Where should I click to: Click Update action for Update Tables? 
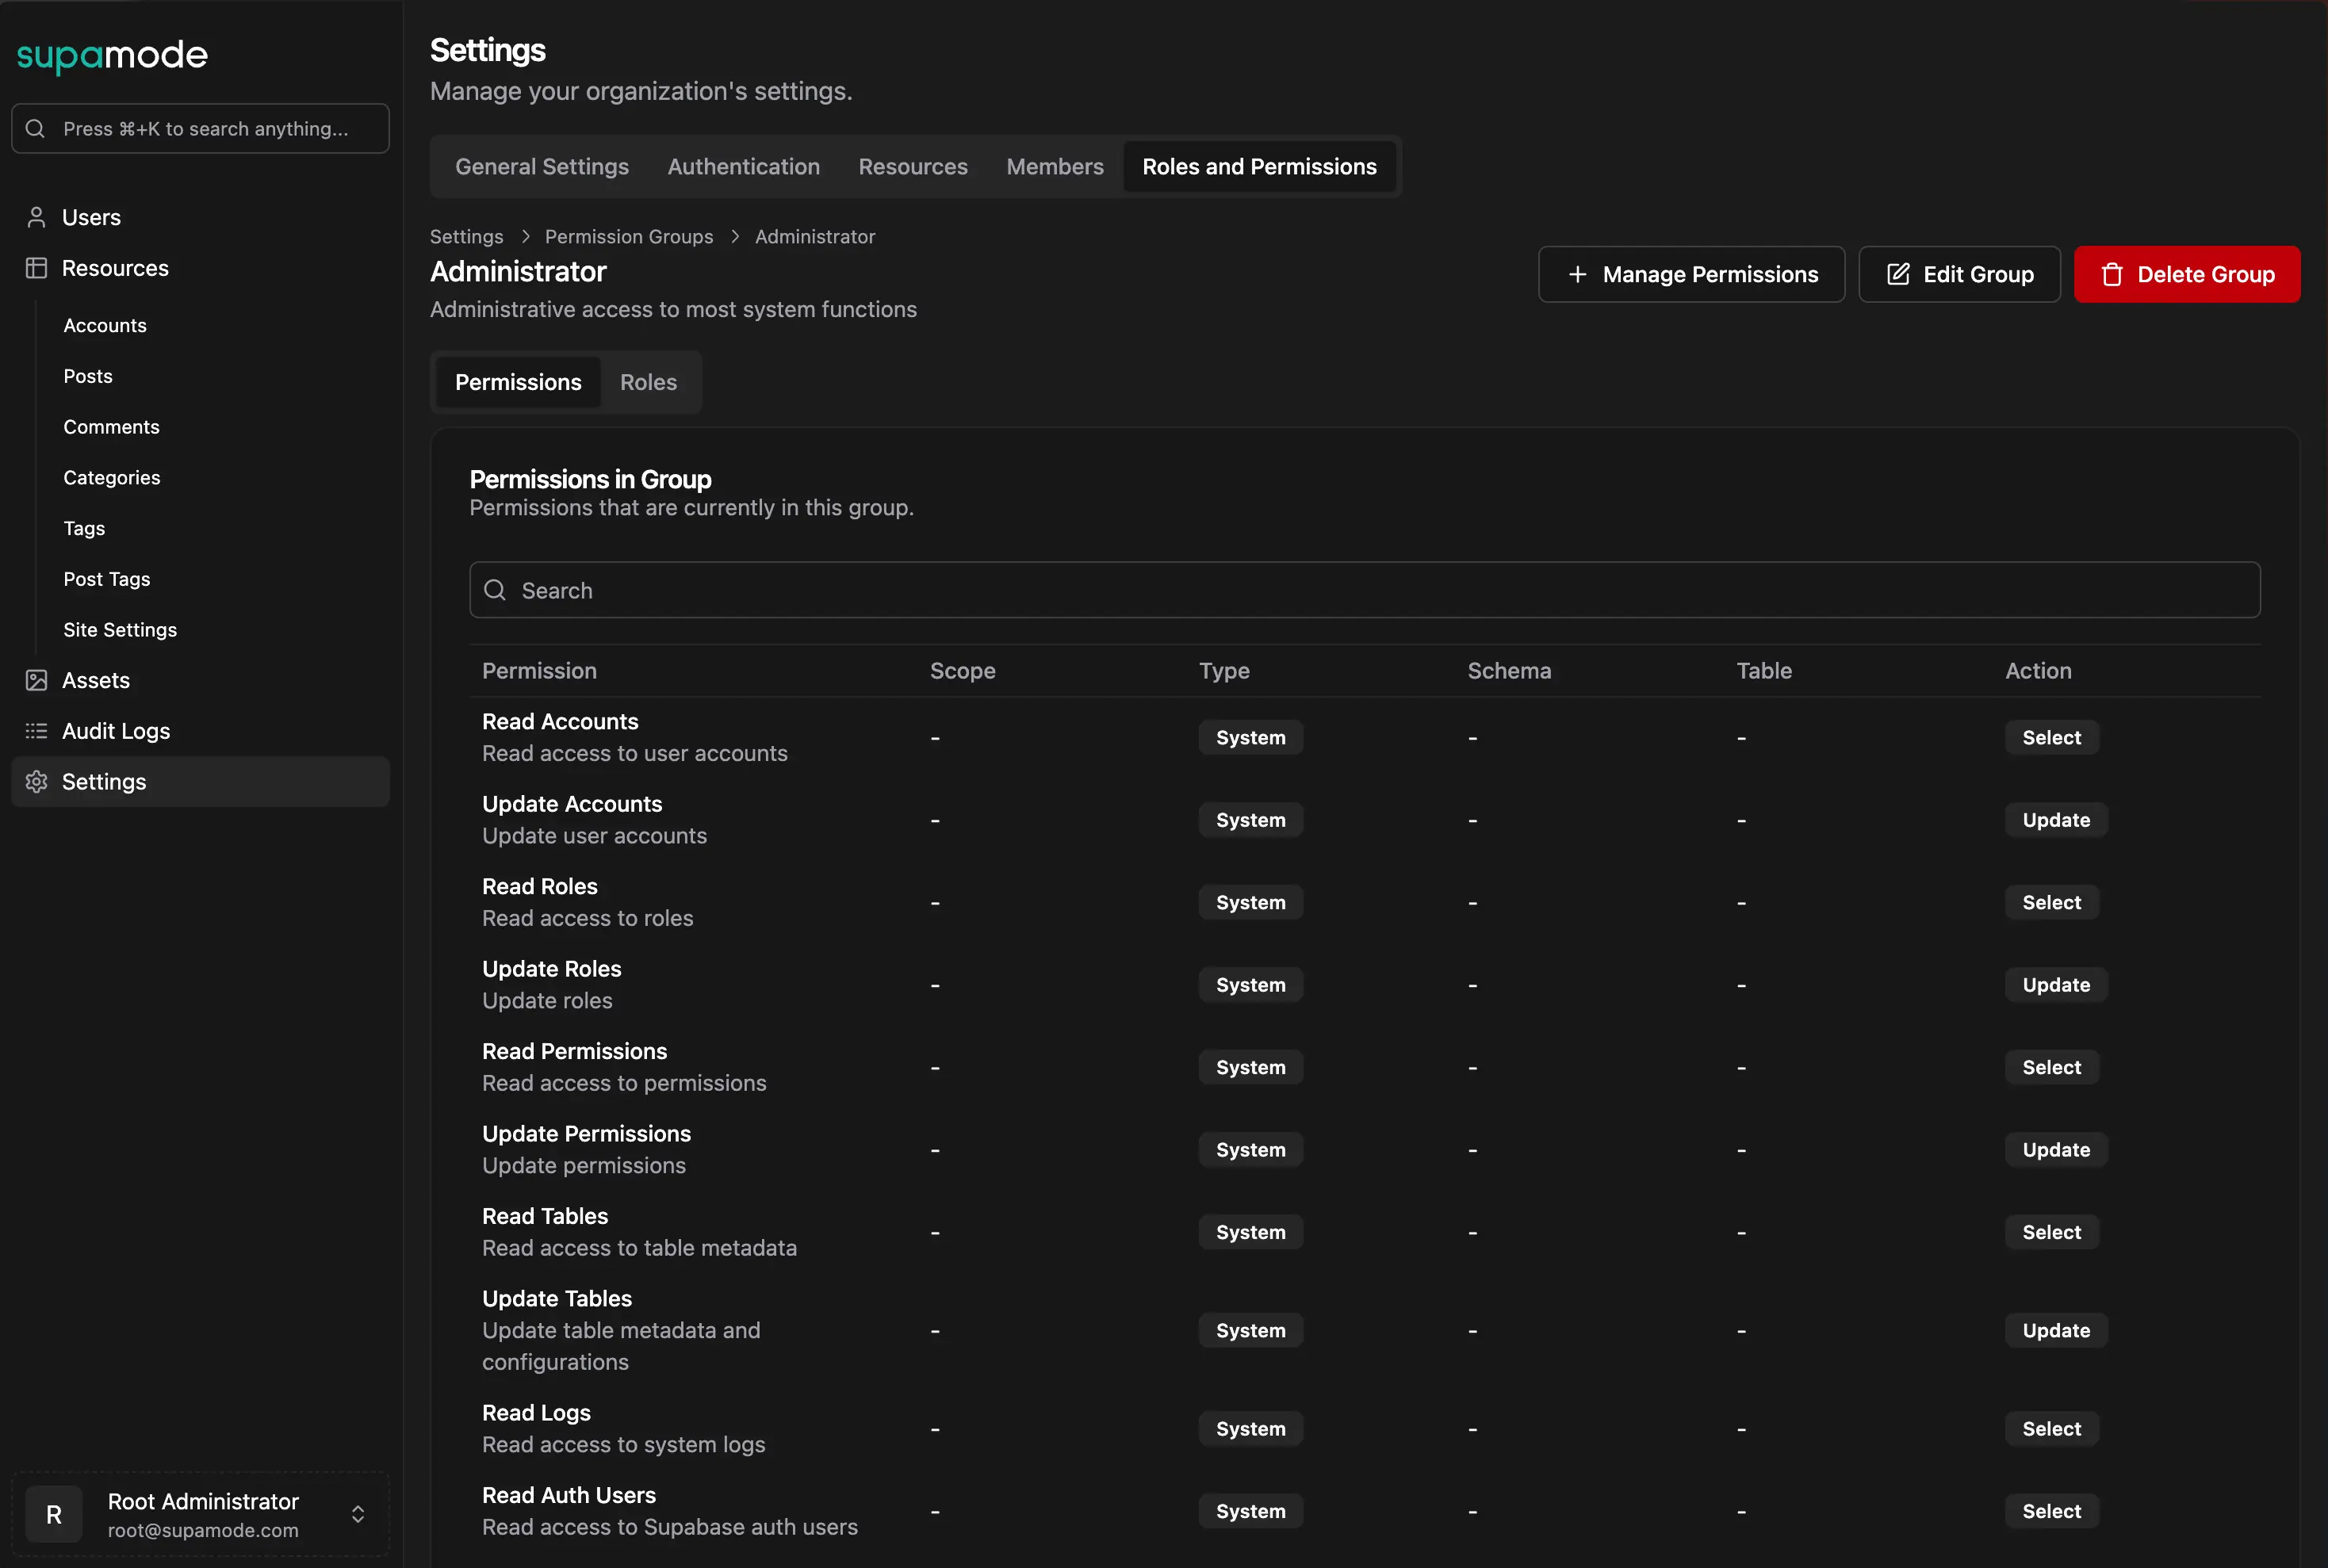point(2055,1330)
